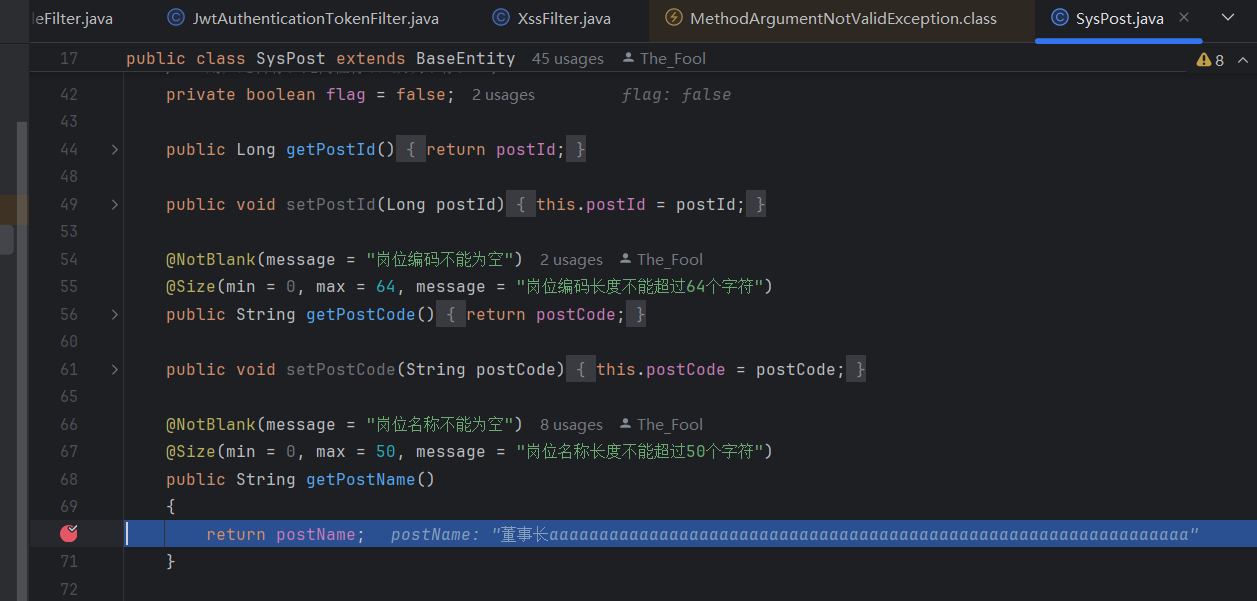Unfold the collapsed '{ this.postId = postId; }' block
1257x601 pixels.
[x=637, y=205]
